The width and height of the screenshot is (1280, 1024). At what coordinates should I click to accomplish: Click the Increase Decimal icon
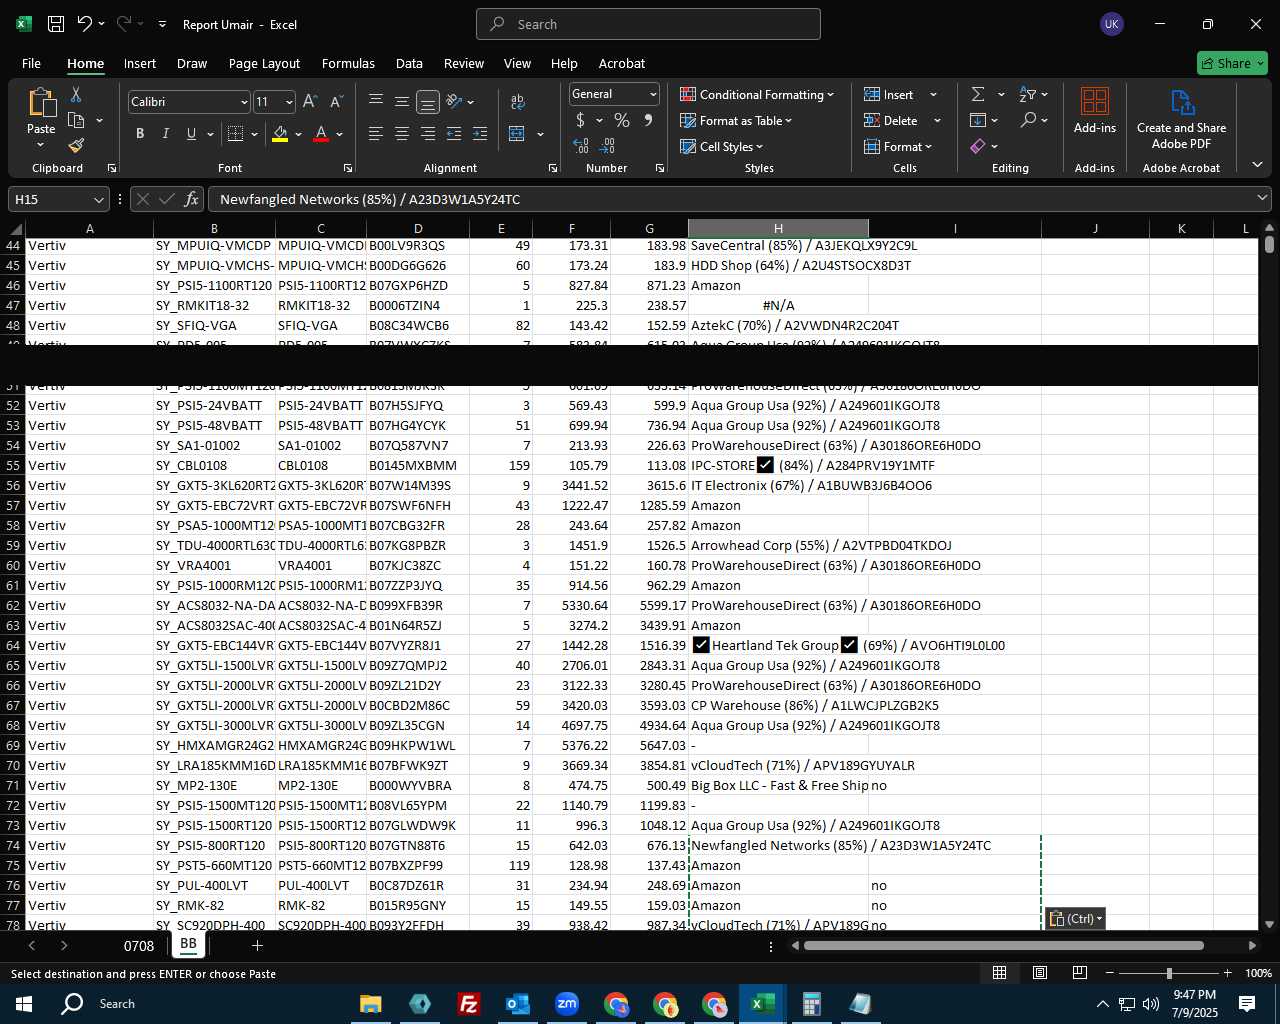click(x=581, y=145)
